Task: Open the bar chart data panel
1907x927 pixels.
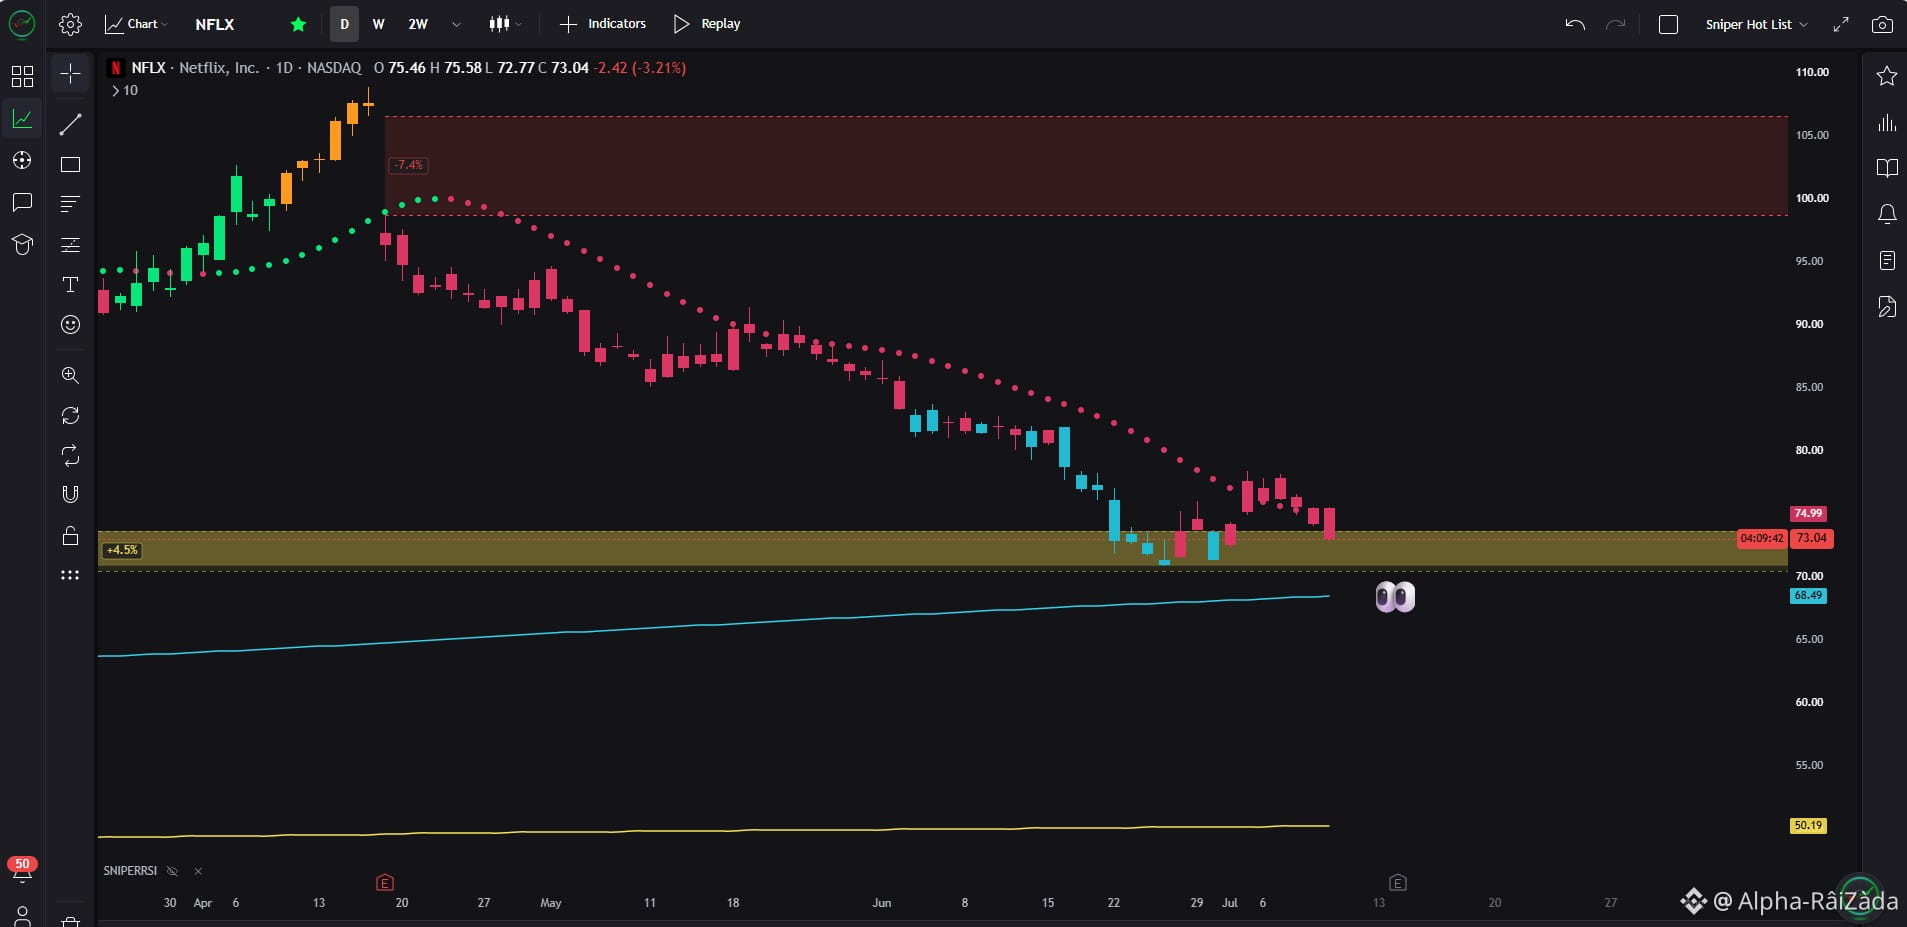Action: point(1887,123)
